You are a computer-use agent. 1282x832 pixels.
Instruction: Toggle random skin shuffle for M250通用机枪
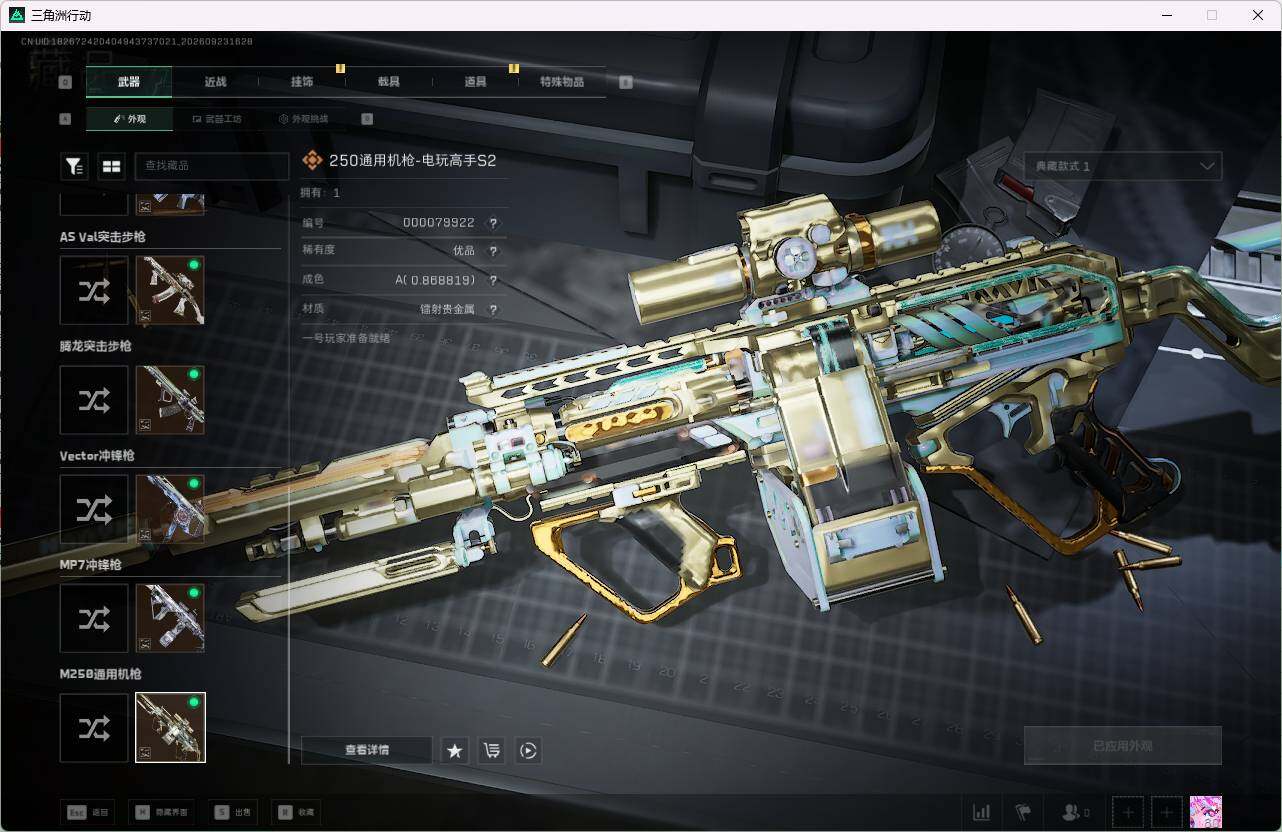coord(94,728)
